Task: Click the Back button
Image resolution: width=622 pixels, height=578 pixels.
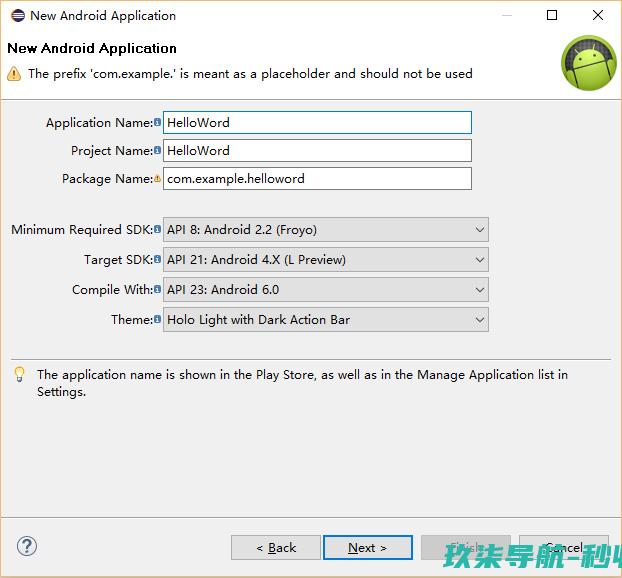Action: click(x=276, y=547)
